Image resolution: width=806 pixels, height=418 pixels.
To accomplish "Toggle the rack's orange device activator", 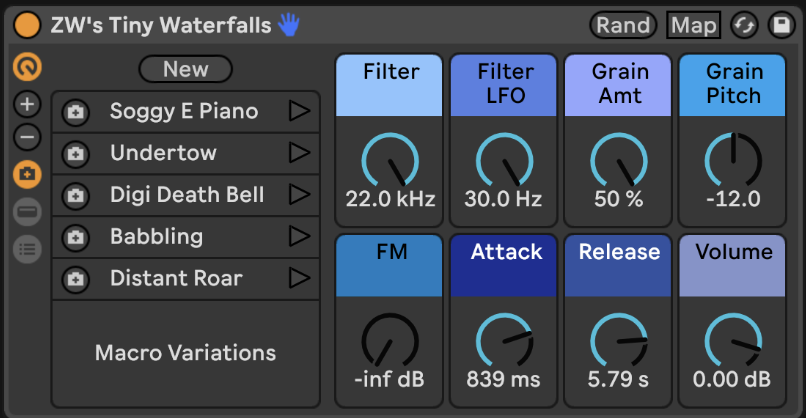I will [29, 25].
